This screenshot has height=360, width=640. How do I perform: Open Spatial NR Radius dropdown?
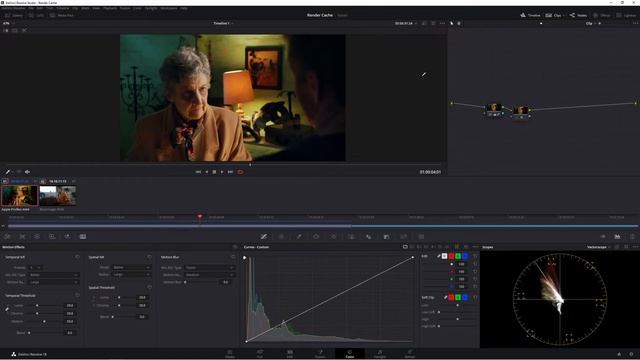131,275
